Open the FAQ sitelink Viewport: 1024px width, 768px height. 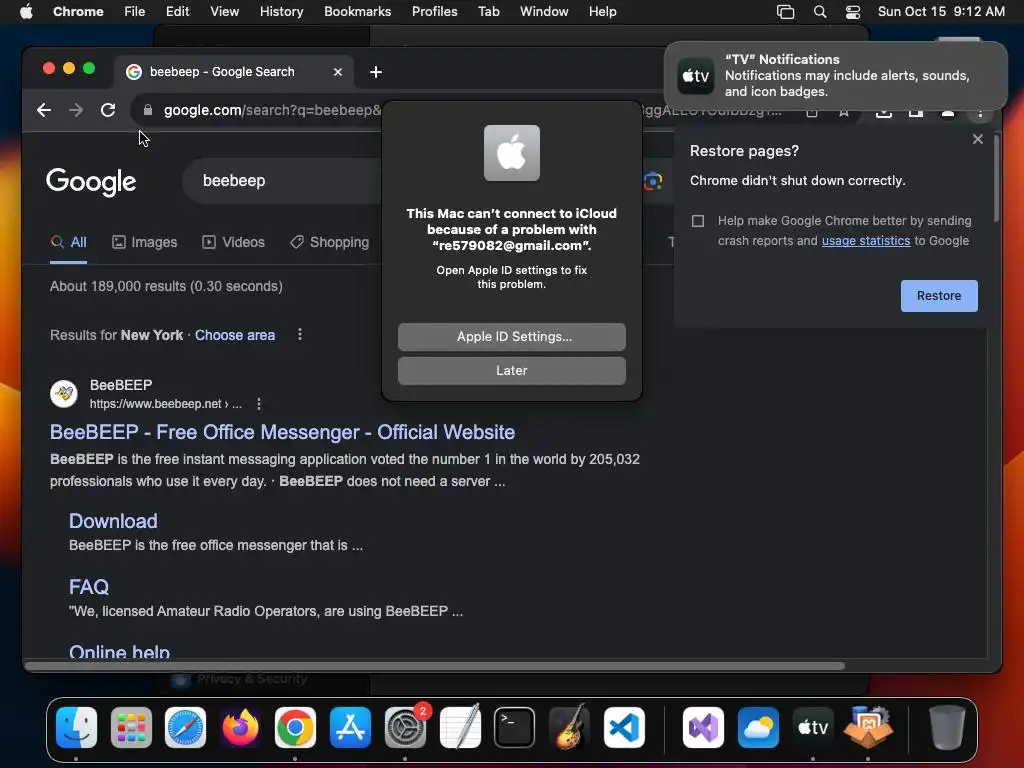pyautogui.click(x=89, y=587)
